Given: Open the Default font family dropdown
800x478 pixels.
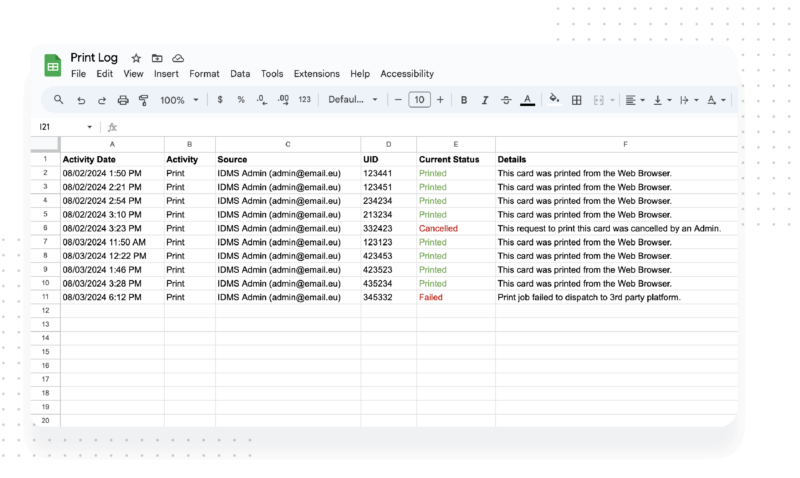Looking at the screenshot, I should 353,100.
